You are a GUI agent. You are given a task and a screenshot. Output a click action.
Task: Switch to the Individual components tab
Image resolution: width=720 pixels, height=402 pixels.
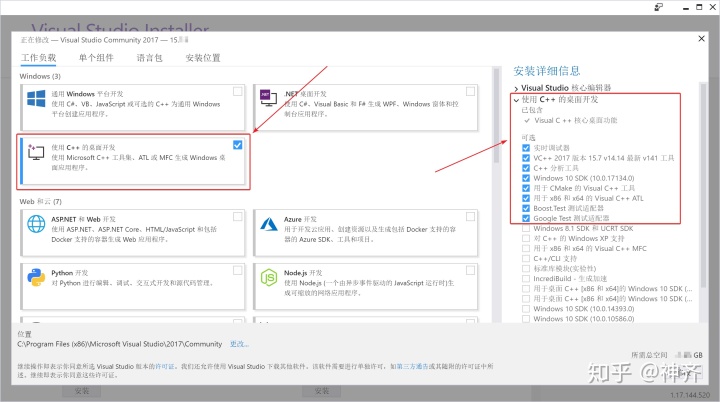coord(96,58)
